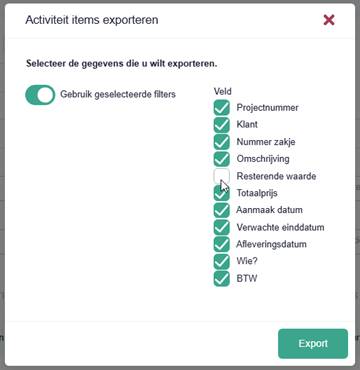Uncheck the Projectnummer checkbox
Viewport: 360px width, 370px height.
pyautogui.click(x=222, y=108)
